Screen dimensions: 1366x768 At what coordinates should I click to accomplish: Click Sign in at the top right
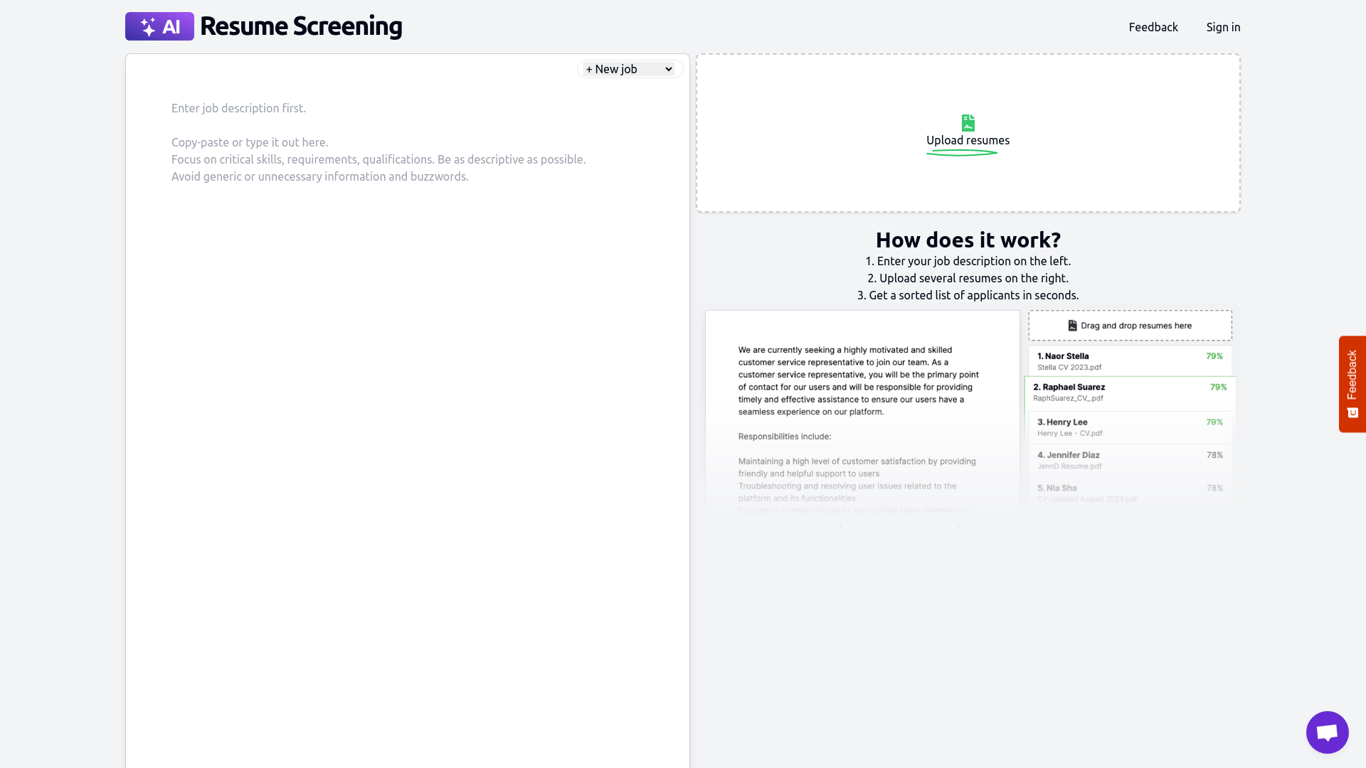point(1223,27)
